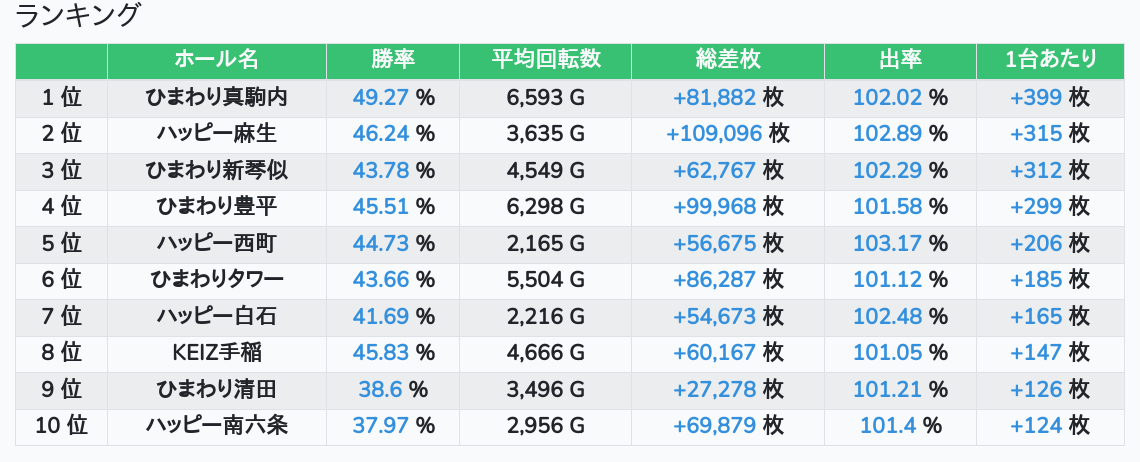The width and height of the screenshot is (1140, 462).
Task: Click the ホール名 column header
Action: point(216,60)
